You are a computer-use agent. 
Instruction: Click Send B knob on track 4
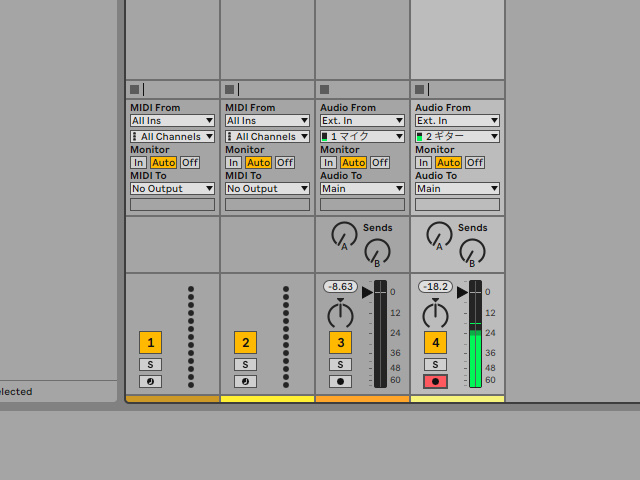point(472,251)
